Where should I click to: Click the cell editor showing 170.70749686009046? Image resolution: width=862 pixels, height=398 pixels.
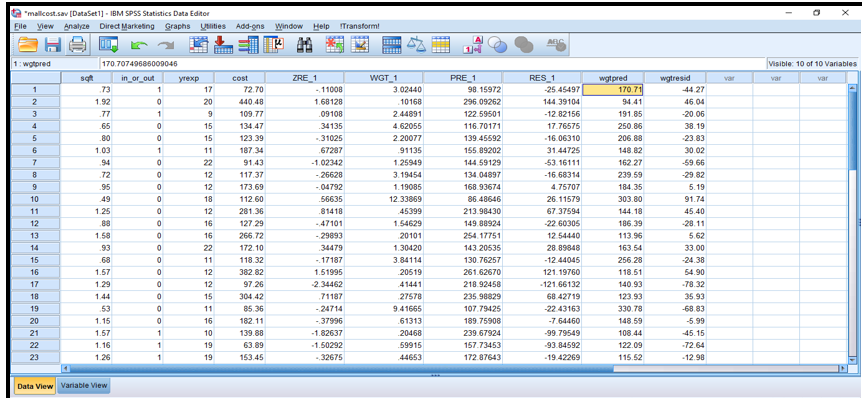432,64
